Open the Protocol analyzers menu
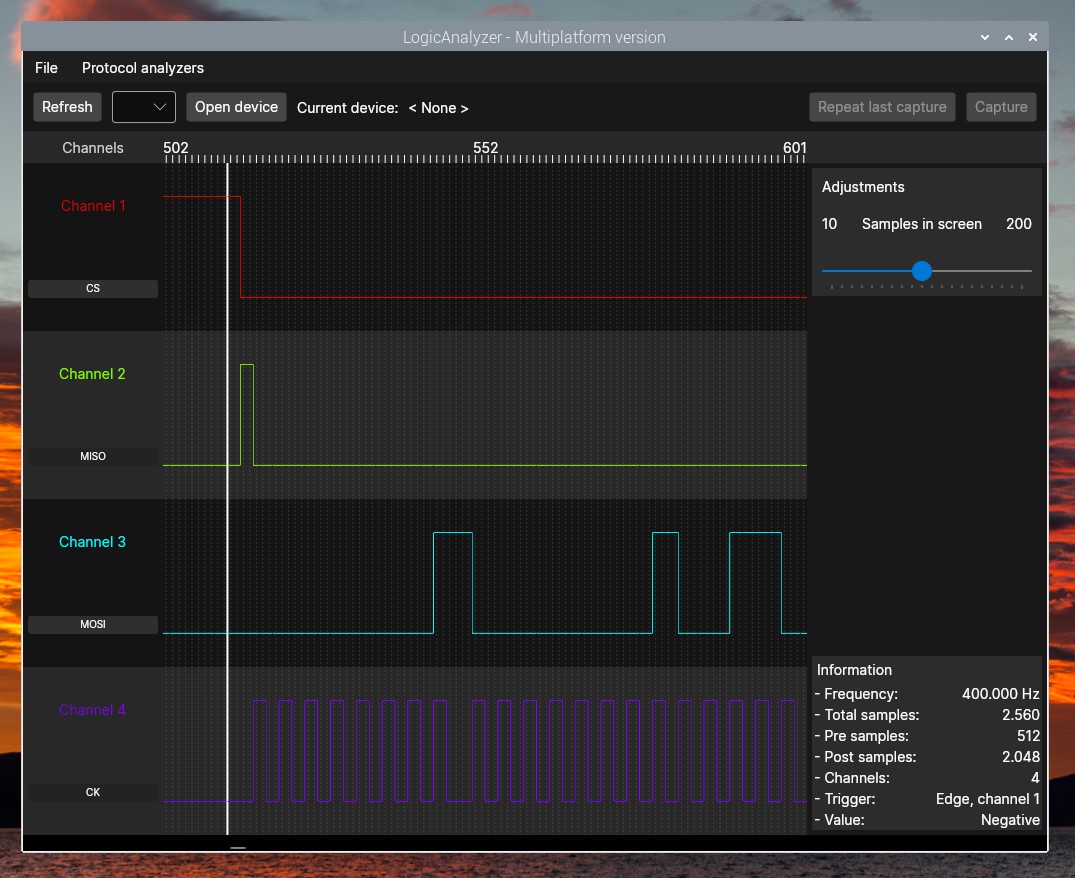 point(143,68)
